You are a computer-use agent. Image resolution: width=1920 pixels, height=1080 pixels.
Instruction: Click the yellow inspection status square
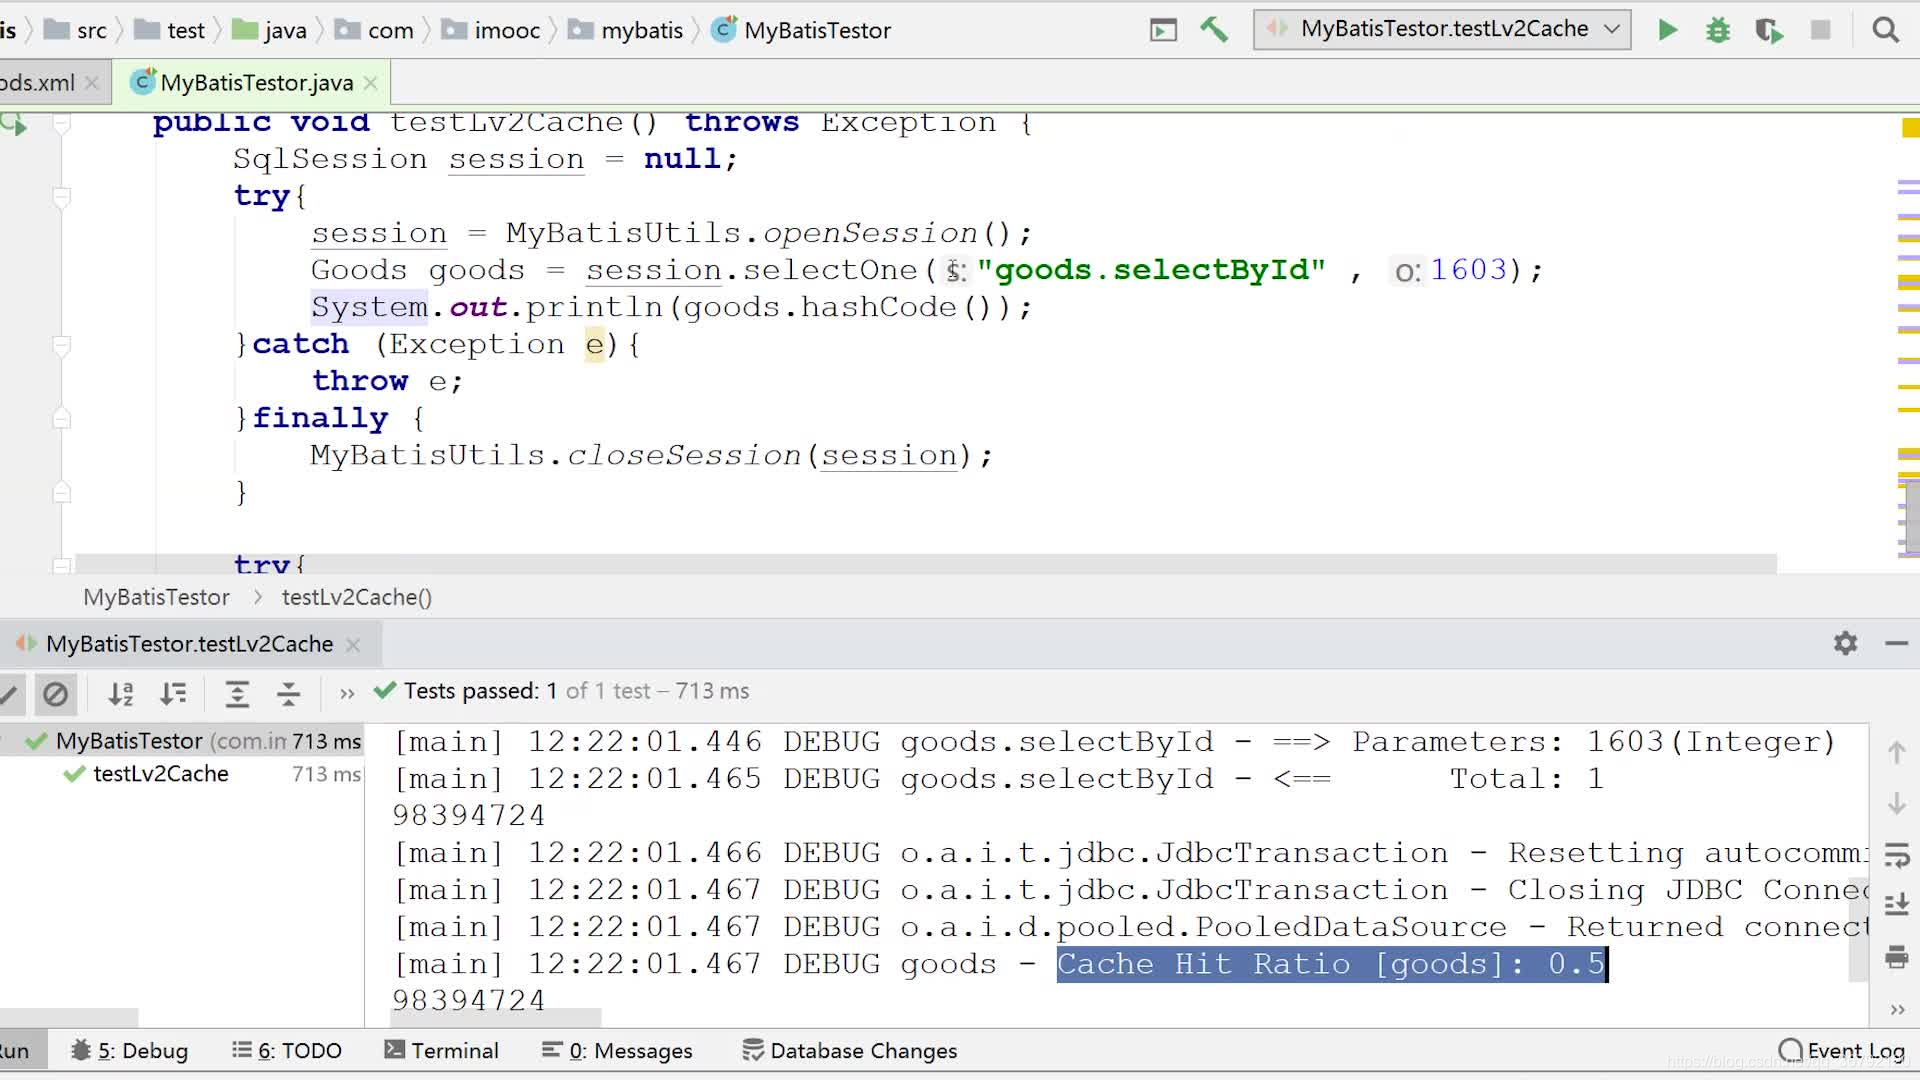1910,128
